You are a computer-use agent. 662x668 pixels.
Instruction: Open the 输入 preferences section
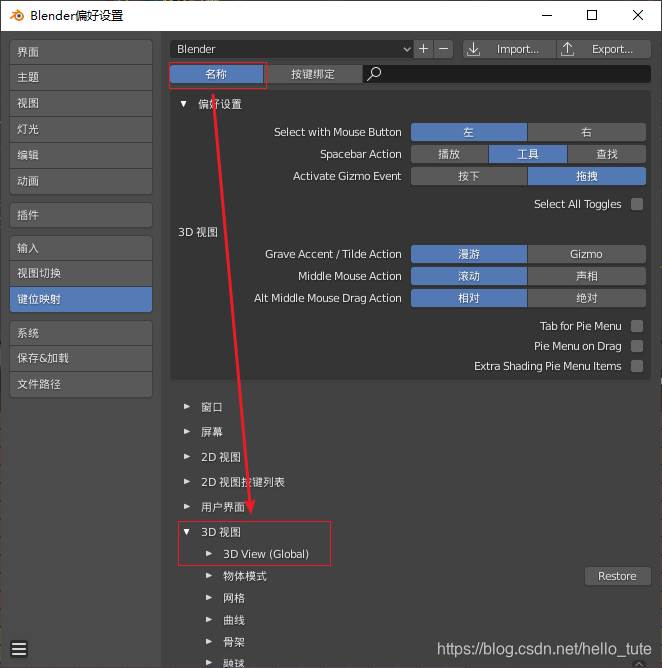tap(81, 248)
